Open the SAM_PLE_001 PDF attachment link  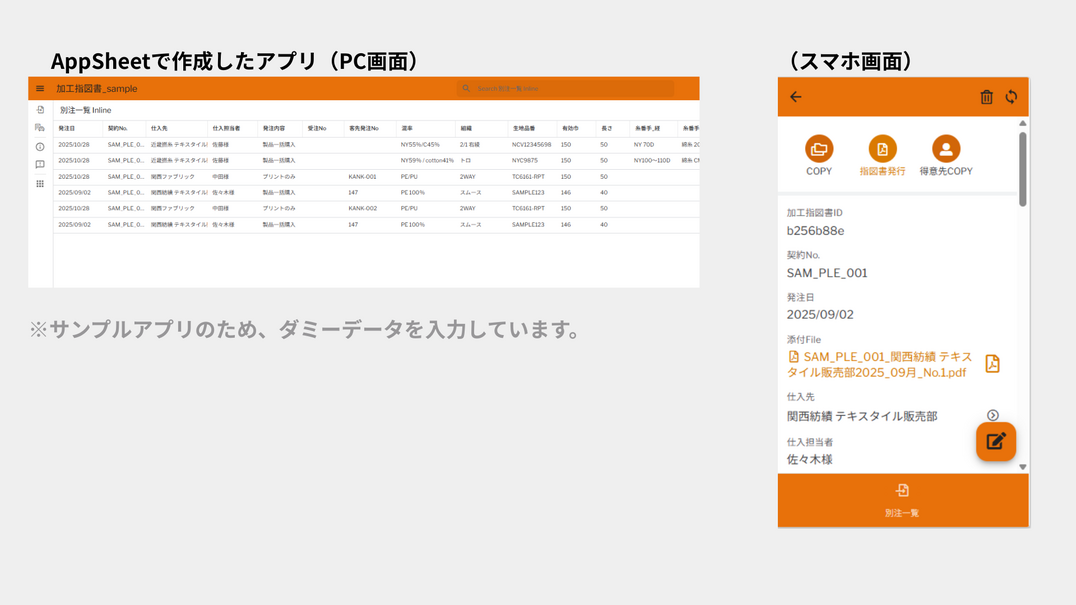pos(878,364)
